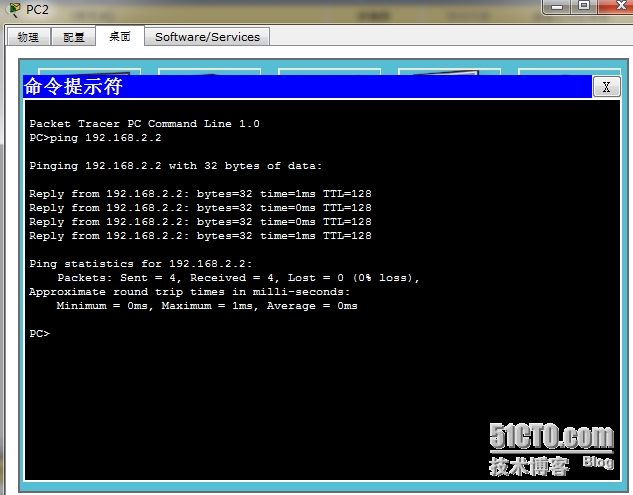
Task: Open the 配置 tab
Action: click(73, 37)
